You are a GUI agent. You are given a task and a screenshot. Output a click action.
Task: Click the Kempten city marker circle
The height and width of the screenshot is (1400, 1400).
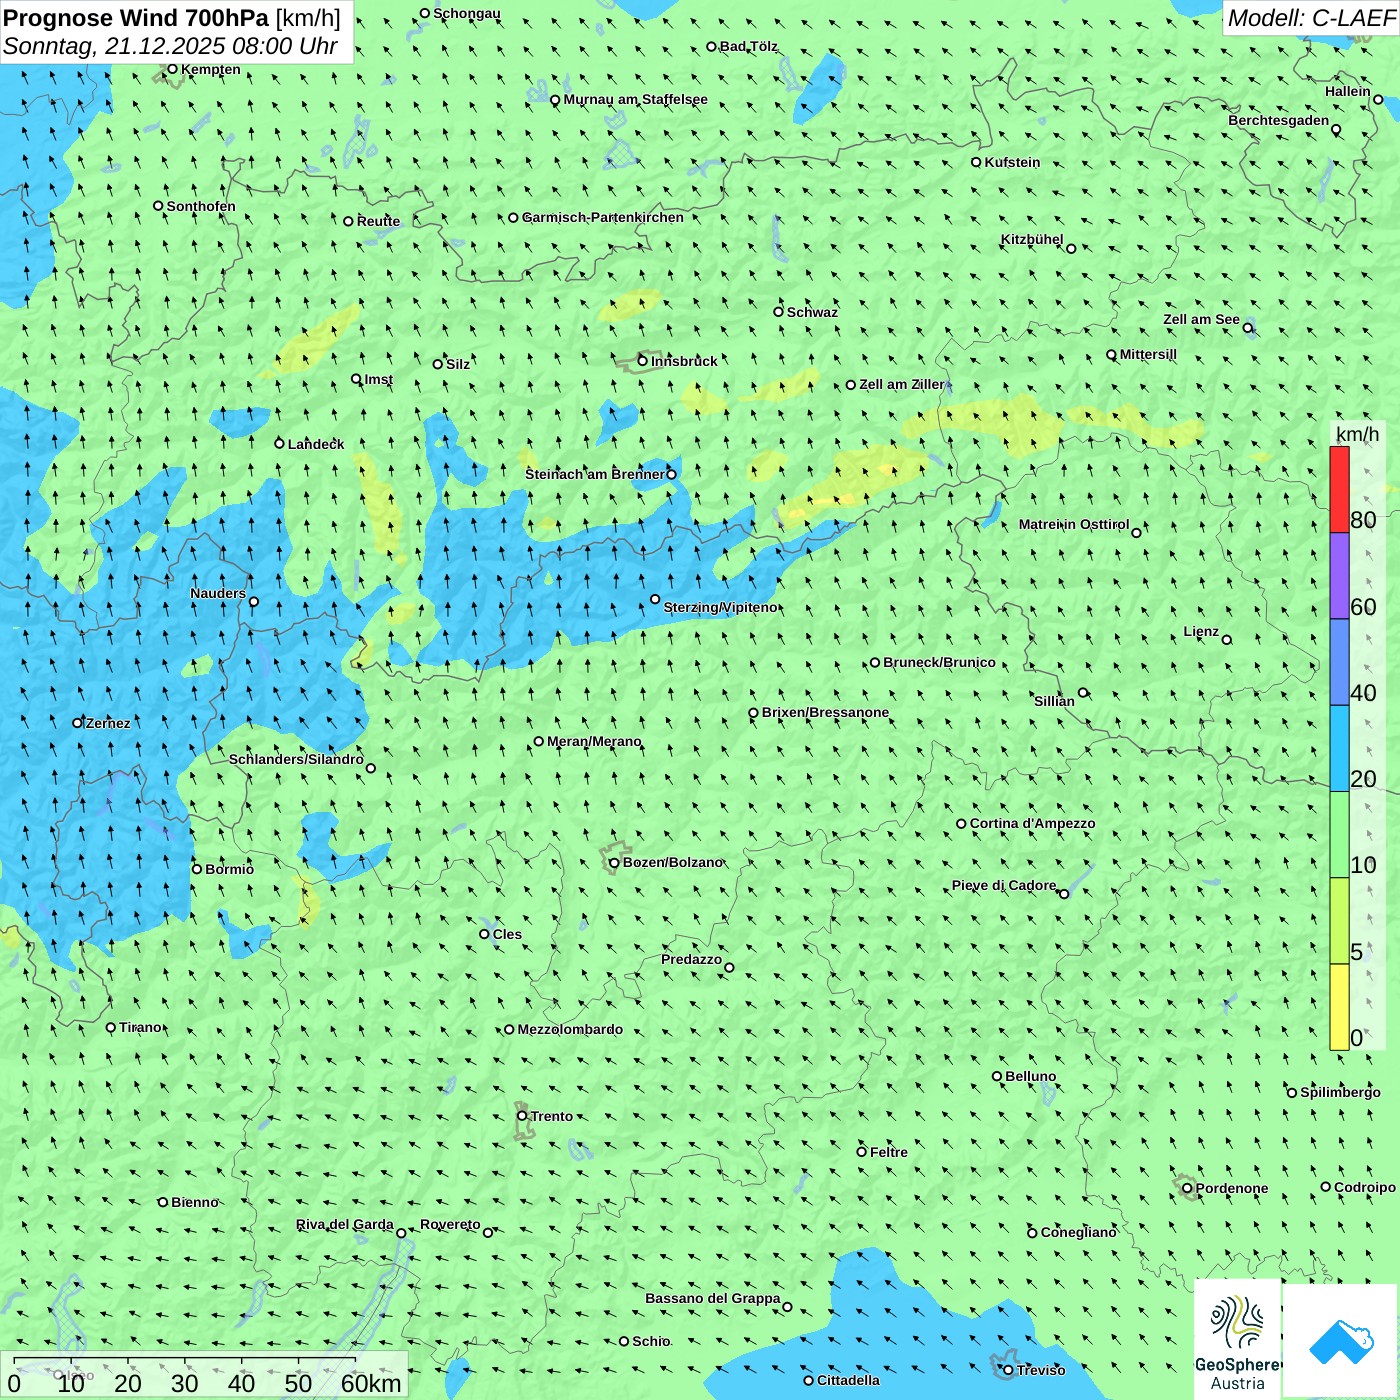(x=172, y=69)
